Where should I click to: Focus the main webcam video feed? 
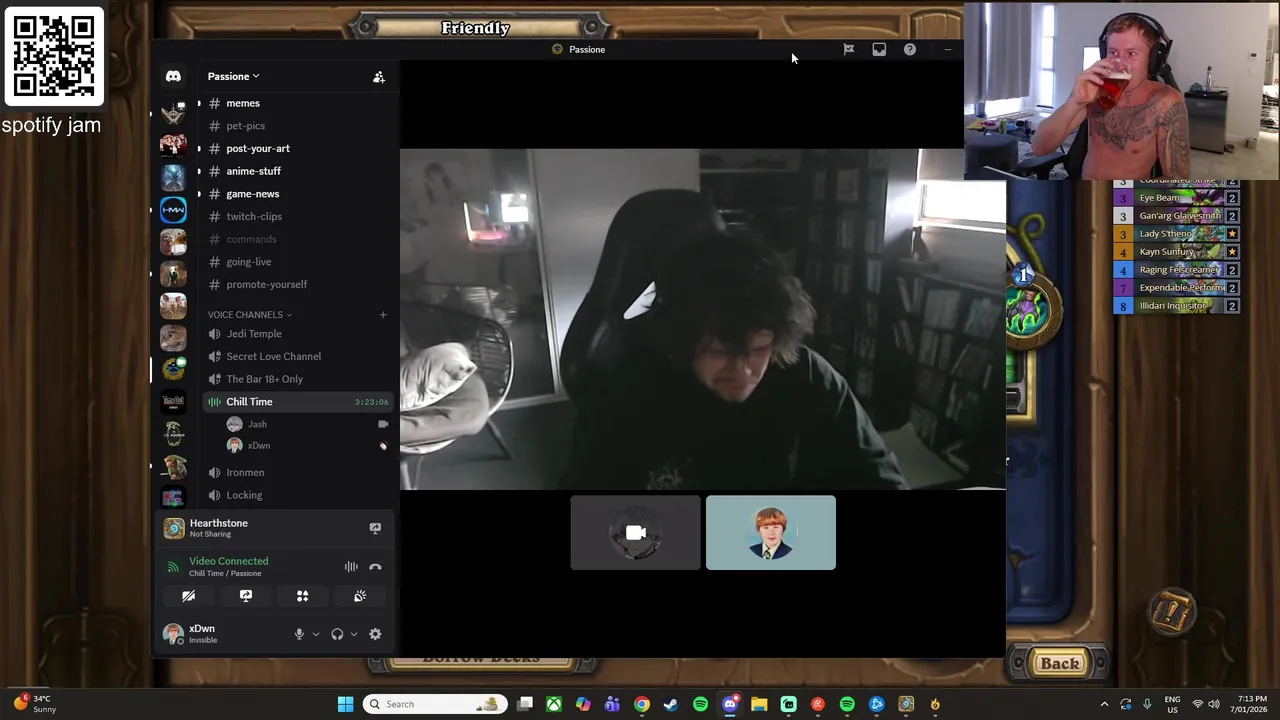coord(703,319)
